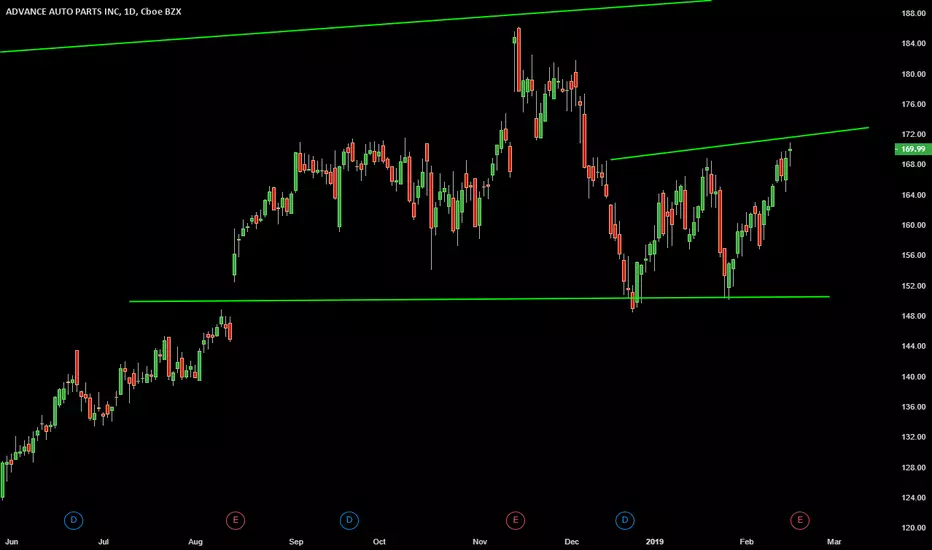The height and width of the screenshot is (550, 932).
Task: Click the 124.00 price axis label
Action: 913,498
